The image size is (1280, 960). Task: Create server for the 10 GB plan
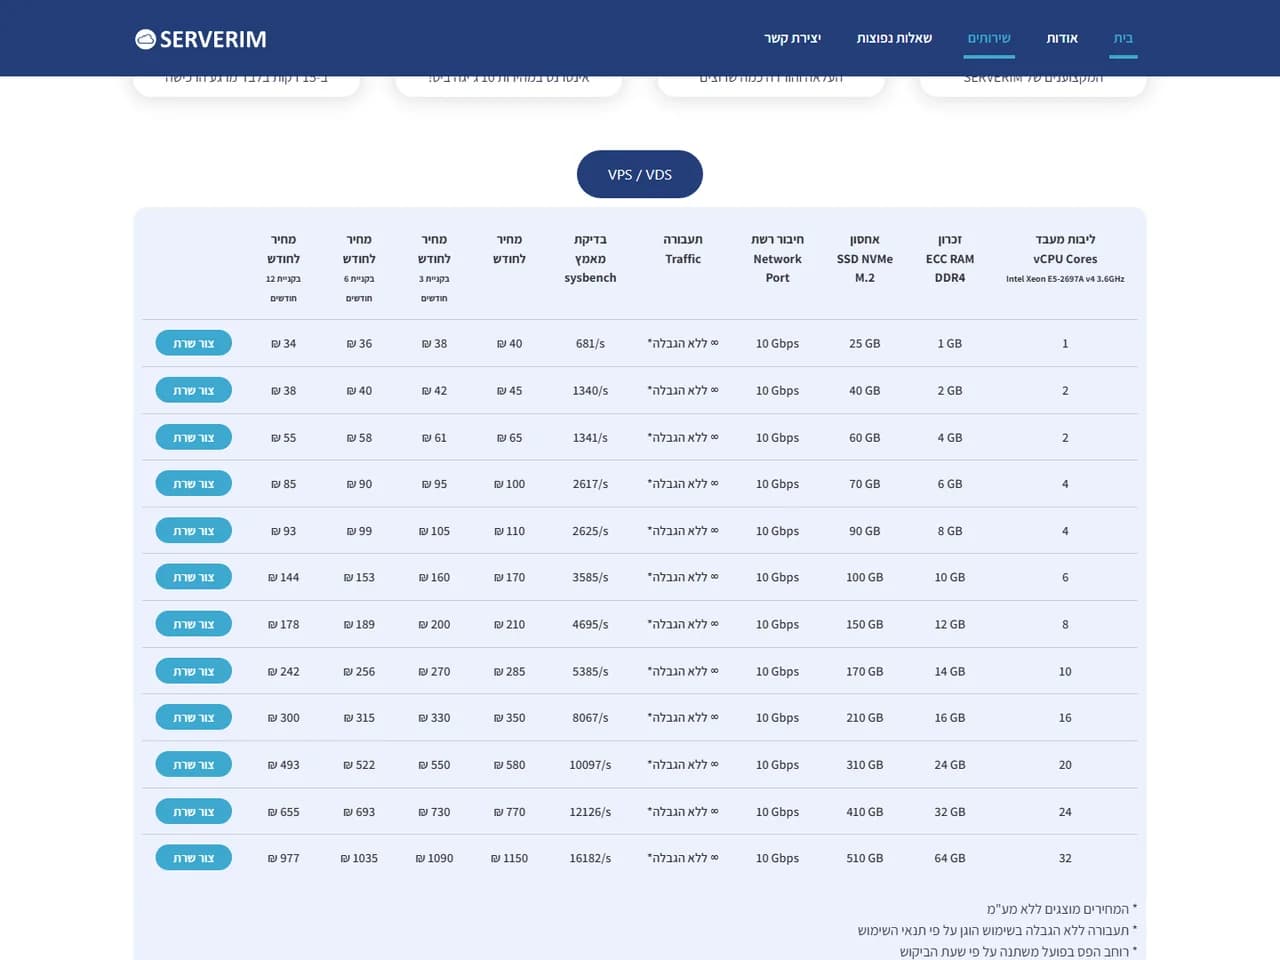tap(193, 577)
